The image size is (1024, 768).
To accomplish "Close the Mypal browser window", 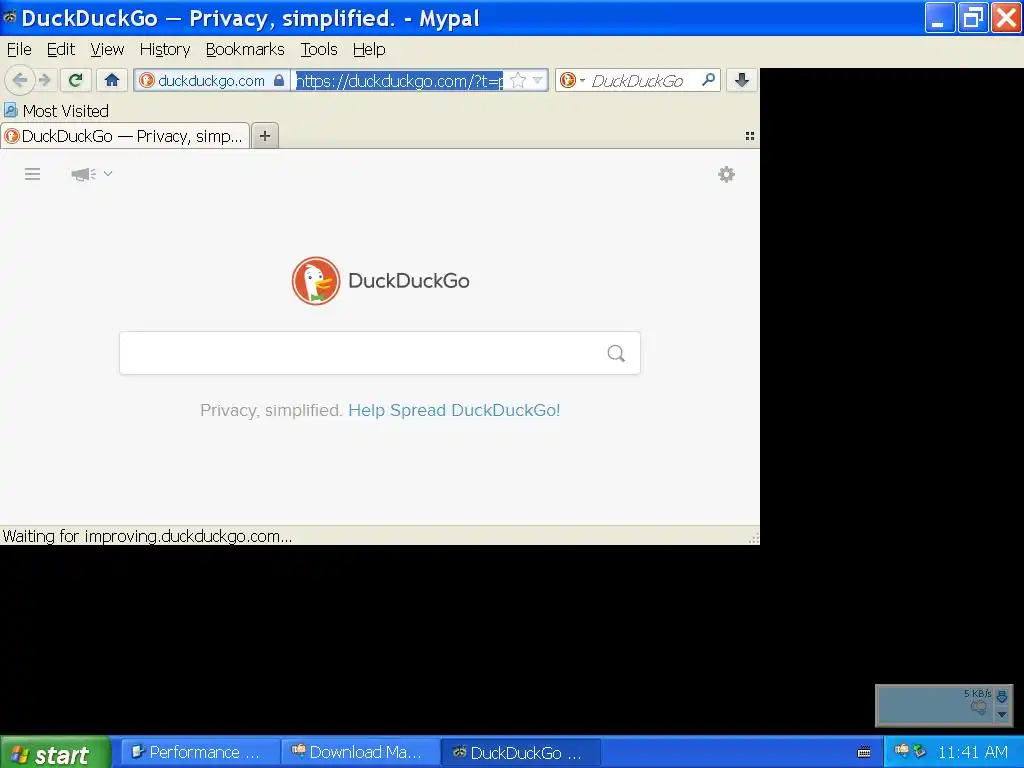I will point(1006,18).
